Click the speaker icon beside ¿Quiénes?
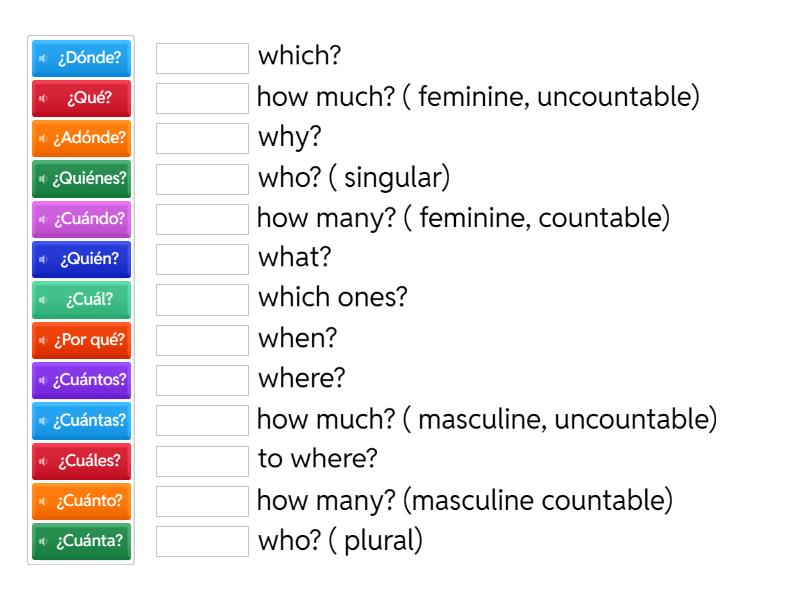800x600 pixels. (x=41, y=179)
